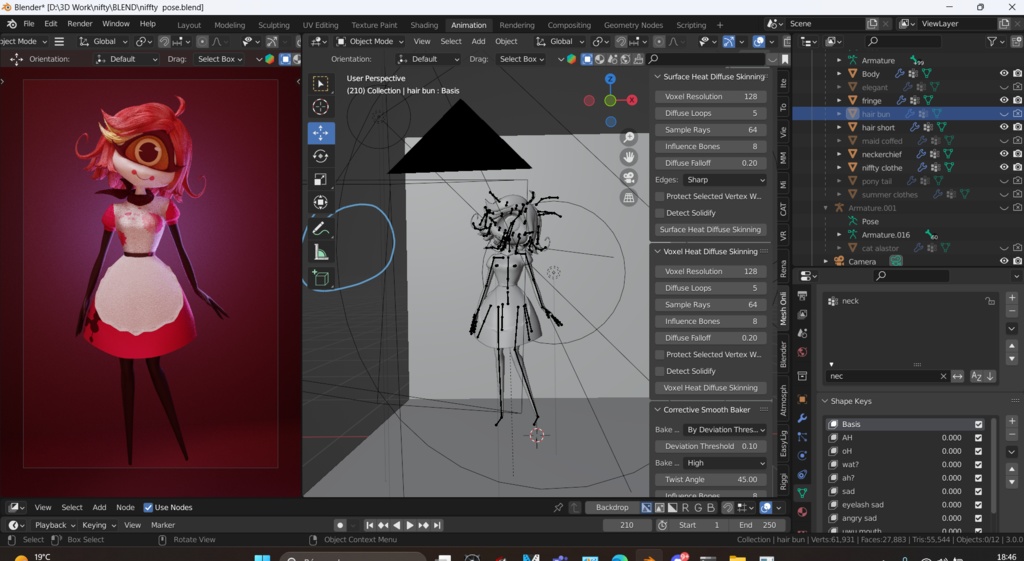Image resolution: width=1024 pixels, height=561 pixels.
Task: Enable Detect Solidify in Surface Heat panel
Action: coord(660,213)
